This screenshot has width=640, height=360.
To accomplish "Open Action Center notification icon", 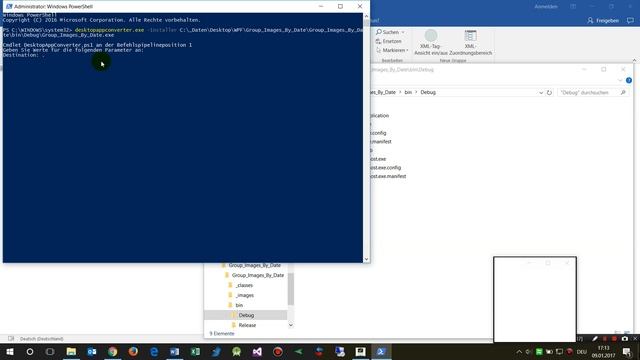I will tap(627, 351).
